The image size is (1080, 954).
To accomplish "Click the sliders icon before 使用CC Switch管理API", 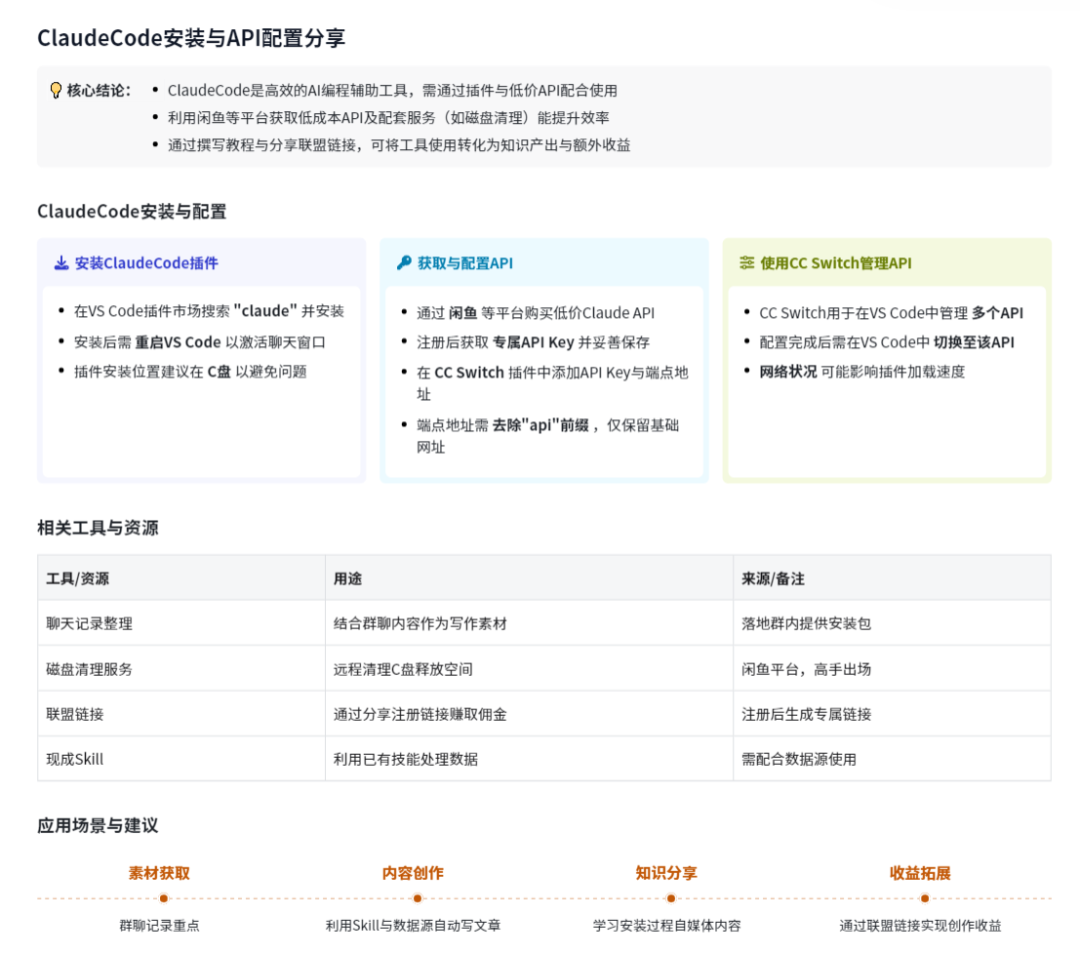I will click(x=747, y=262).
